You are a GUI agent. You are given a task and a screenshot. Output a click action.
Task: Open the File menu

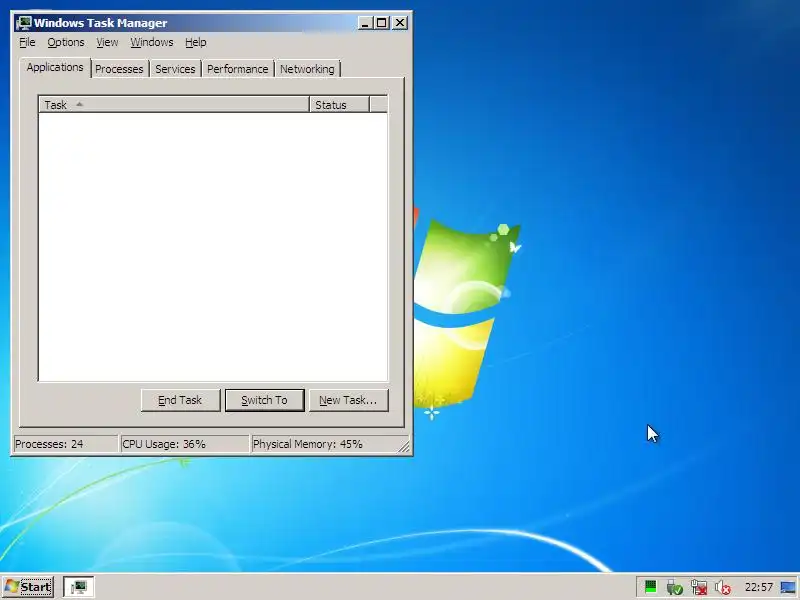tap(27, 42)
